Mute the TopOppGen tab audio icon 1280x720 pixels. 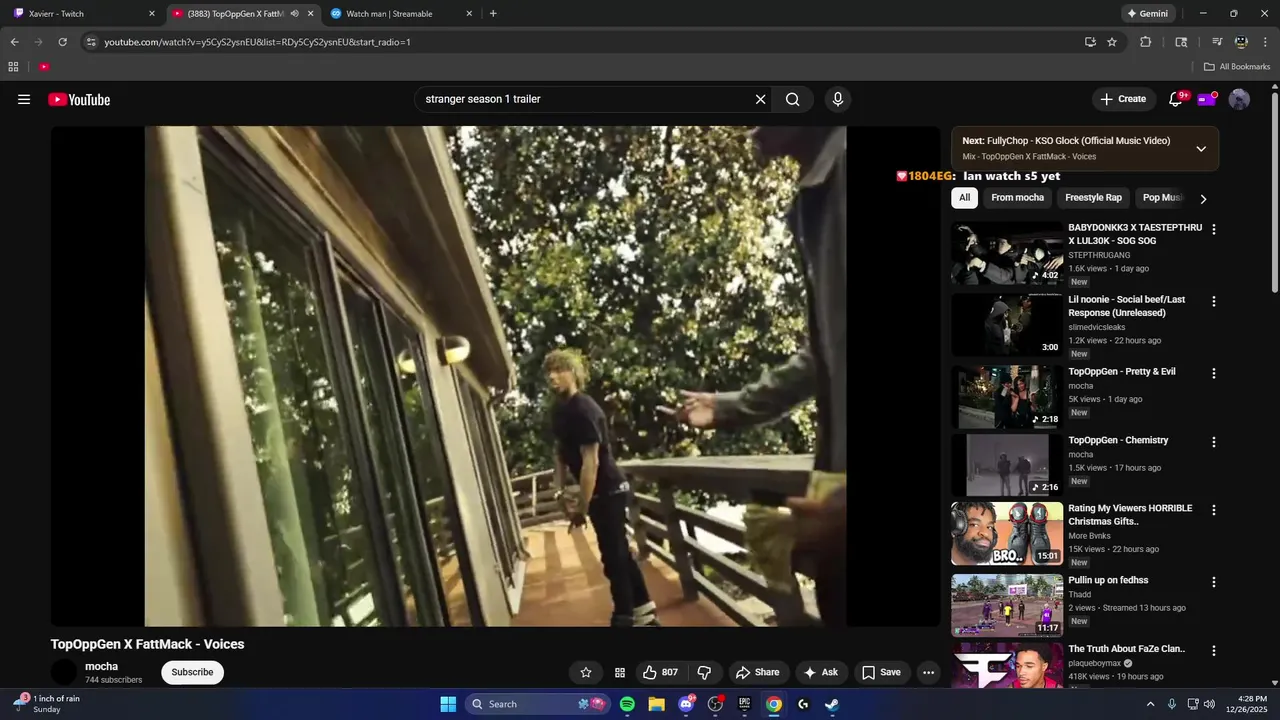(x=294, y=14)
